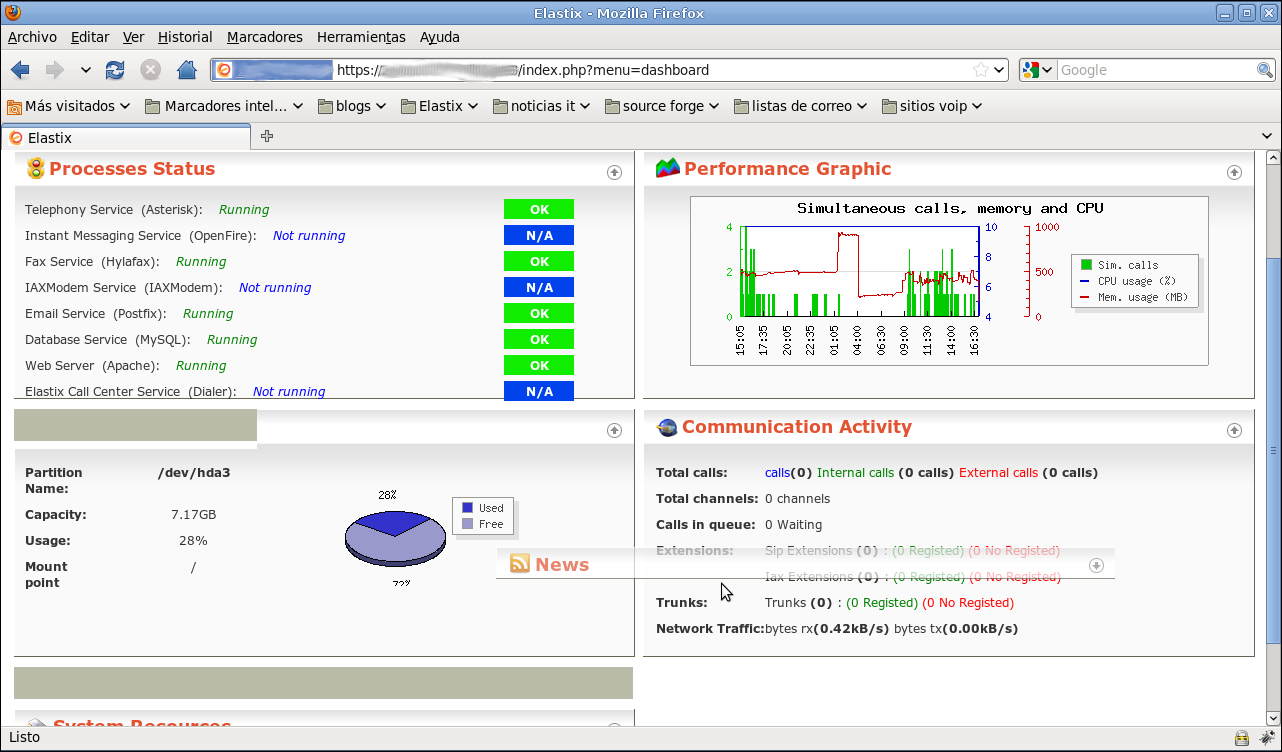Collapse the Performance Graphic panel
The width and height of the screenshot is (1282, 752).
click(1234, 172)
